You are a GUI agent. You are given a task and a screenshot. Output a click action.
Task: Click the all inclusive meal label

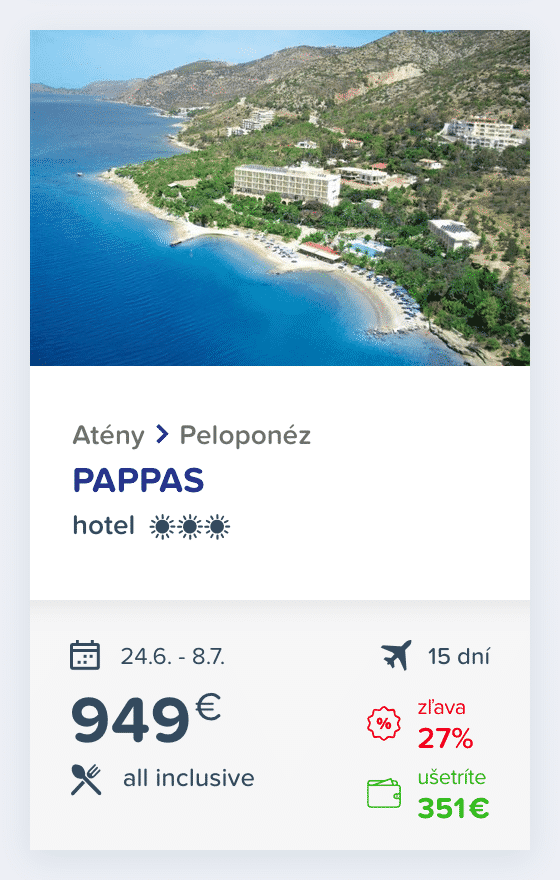point(189,778)
